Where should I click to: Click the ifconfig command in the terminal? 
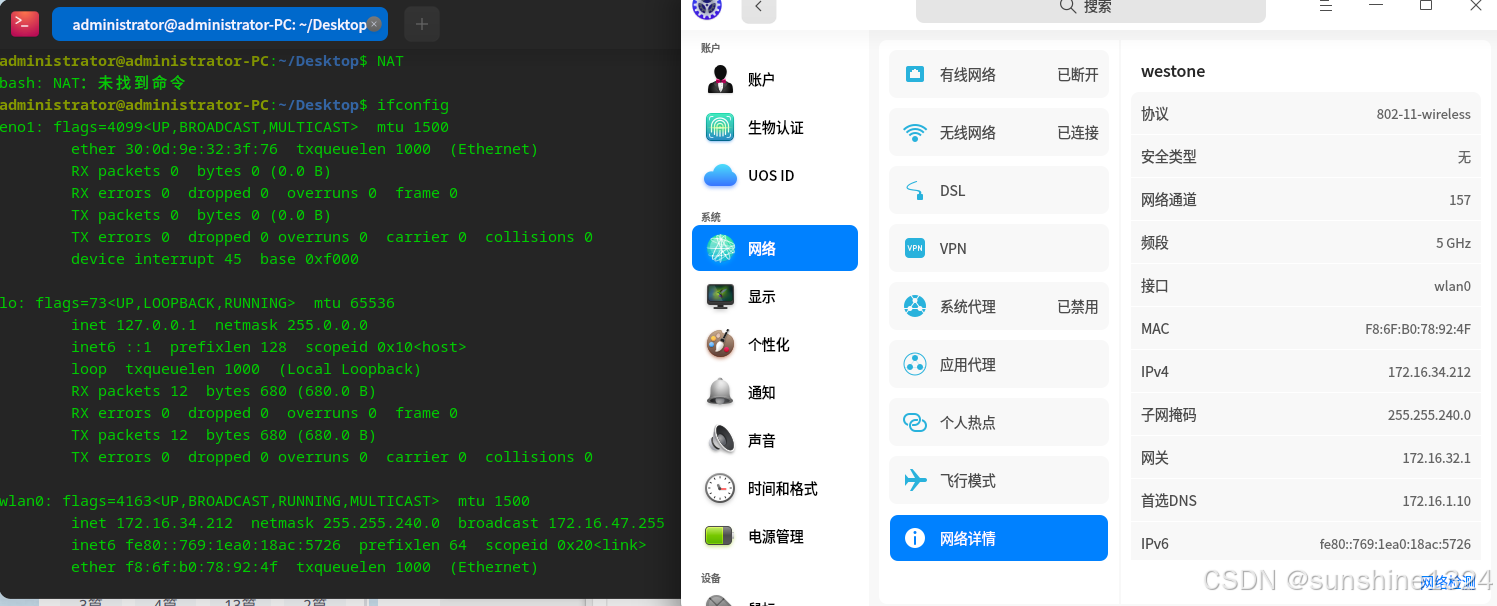[413, 105]
